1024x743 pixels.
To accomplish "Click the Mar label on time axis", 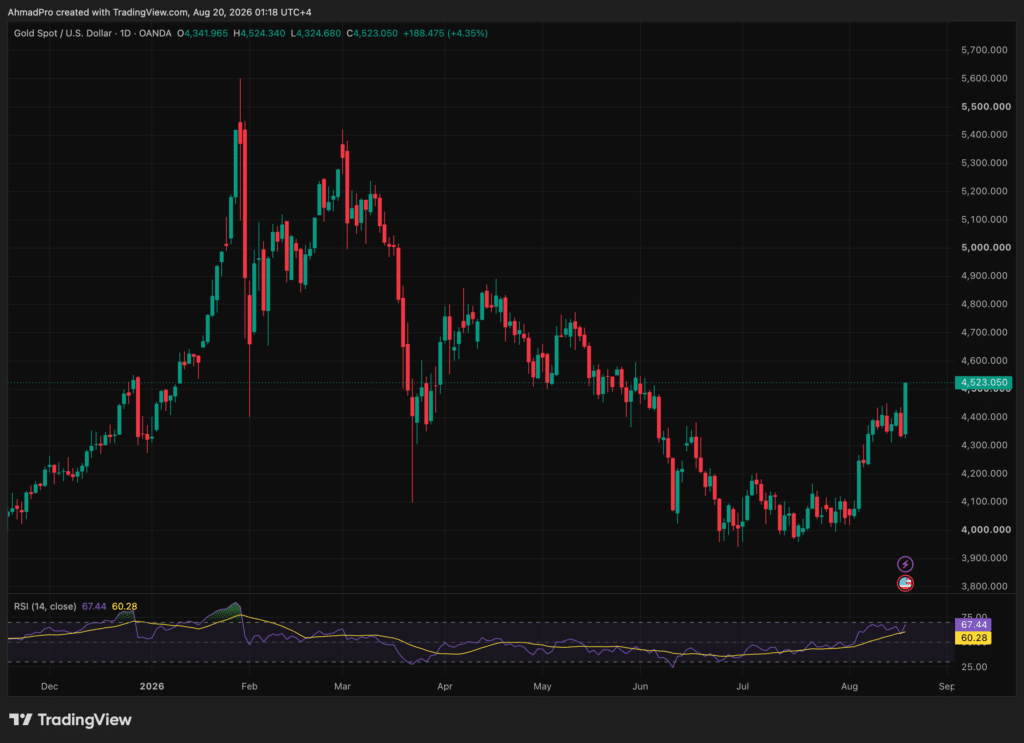I will tap(342, 686).
